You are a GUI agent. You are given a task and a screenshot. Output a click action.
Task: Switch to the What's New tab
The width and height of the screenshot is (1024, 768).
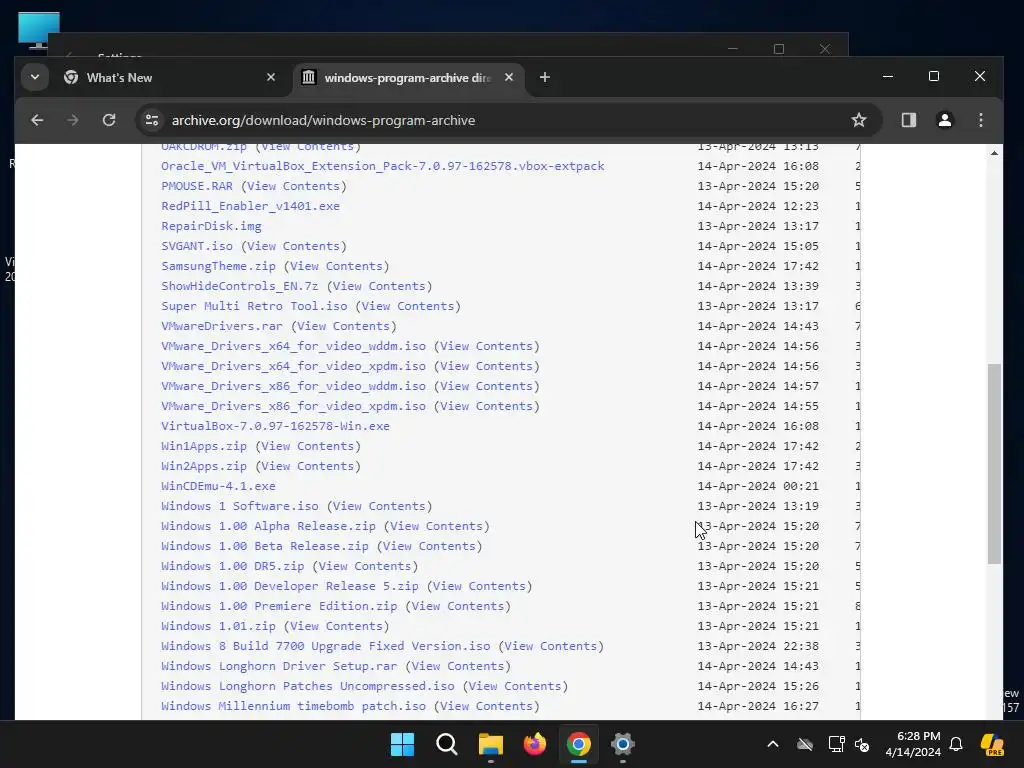[170, 78]
